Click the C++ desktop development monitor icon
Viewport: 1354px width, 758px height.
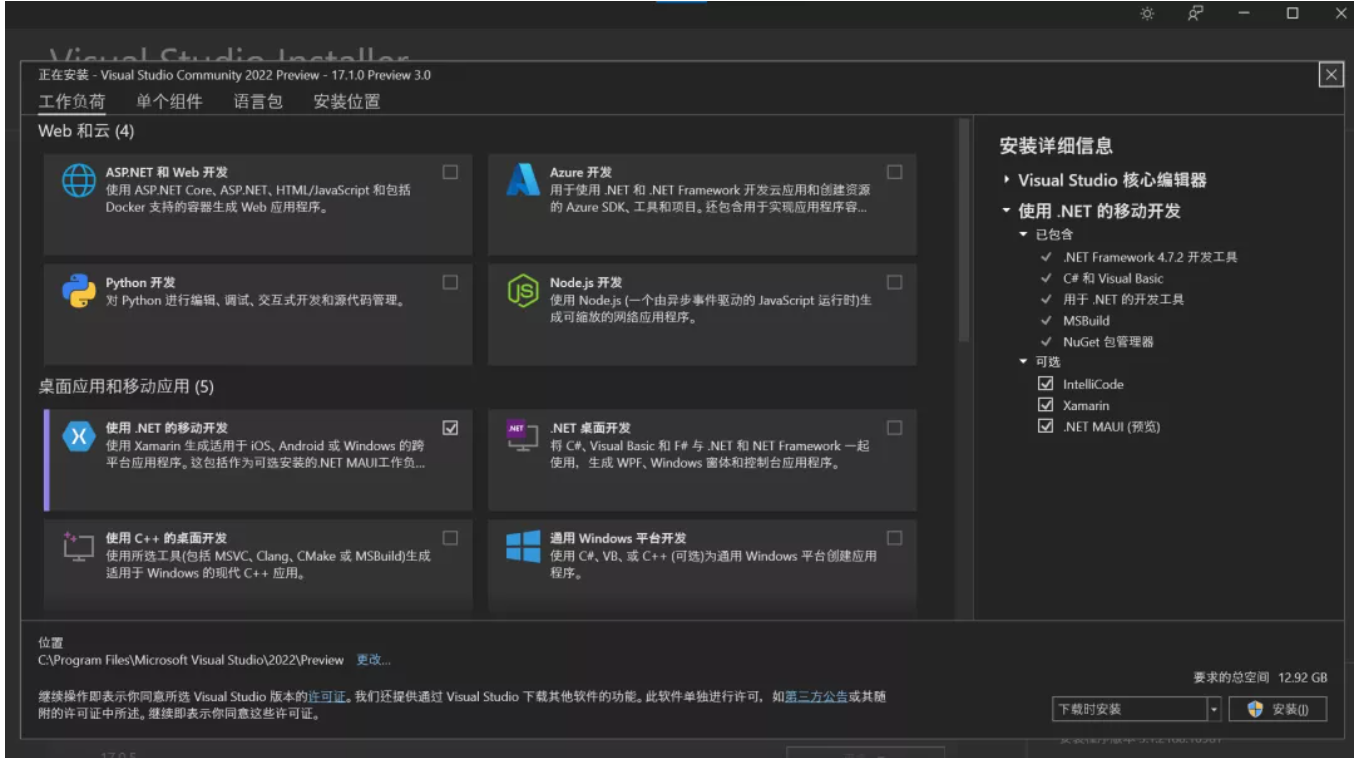click(x=79, y=545)
